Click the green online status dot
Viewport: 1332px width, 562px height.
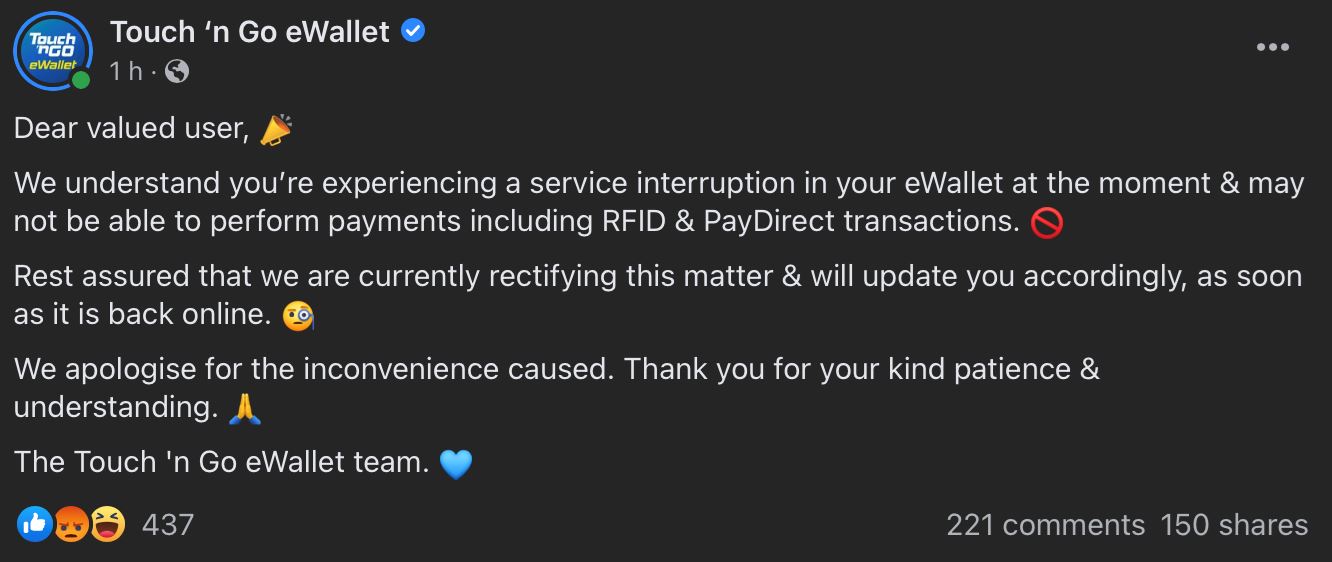click(x=81, y=79)
